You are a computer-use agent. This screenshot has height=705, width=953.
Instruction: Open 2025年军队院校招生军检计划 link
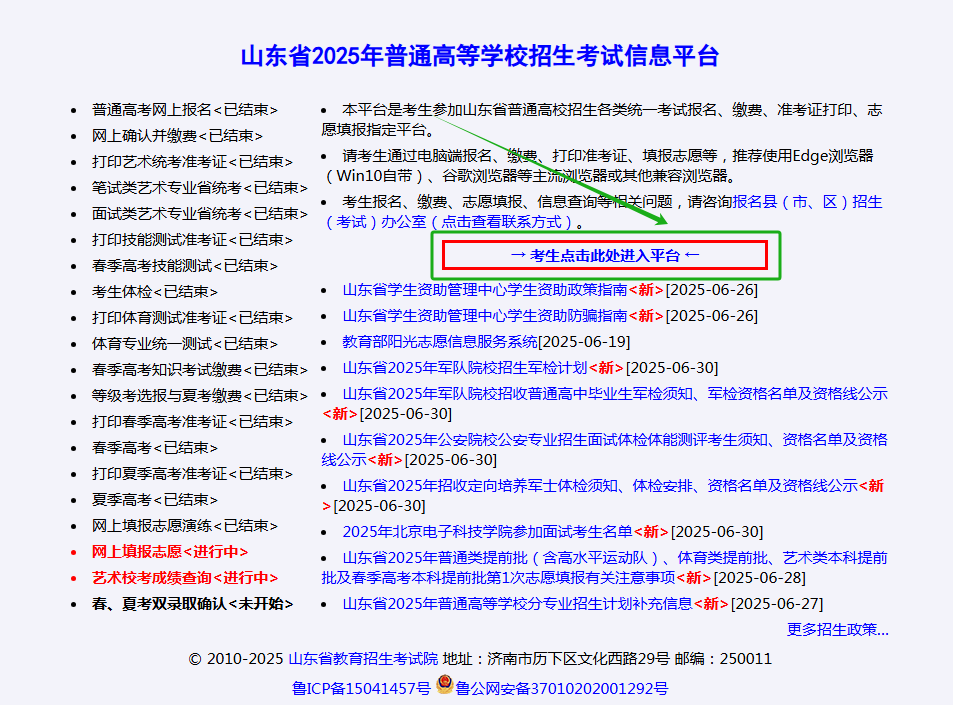pos(465,368)
